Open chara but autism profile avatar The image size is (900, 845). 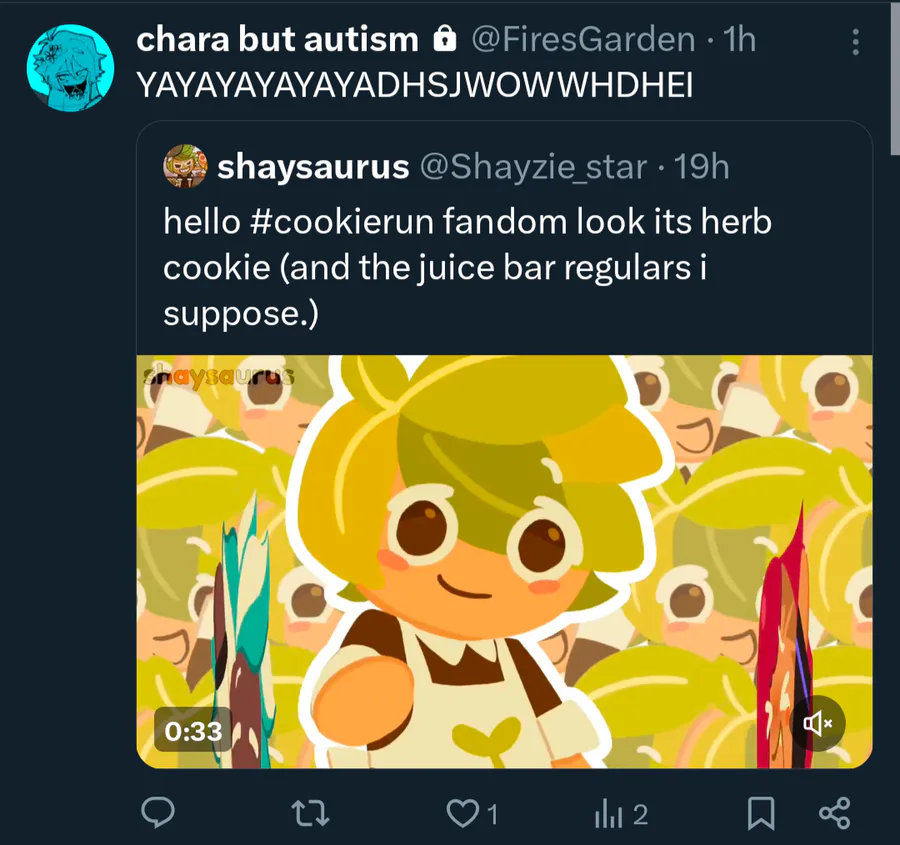[x=71, y=68]
